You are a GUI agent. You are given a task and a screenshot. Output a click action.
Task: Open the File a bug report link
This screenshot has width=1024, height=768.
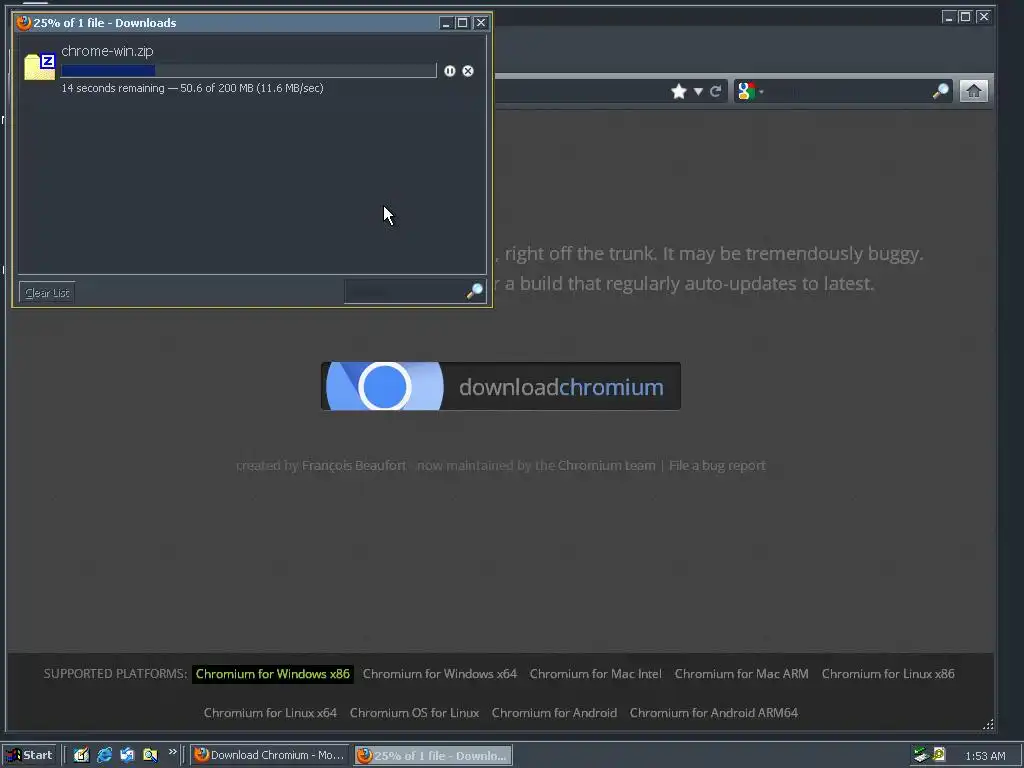pyautogui.click(x=717, y=466)
